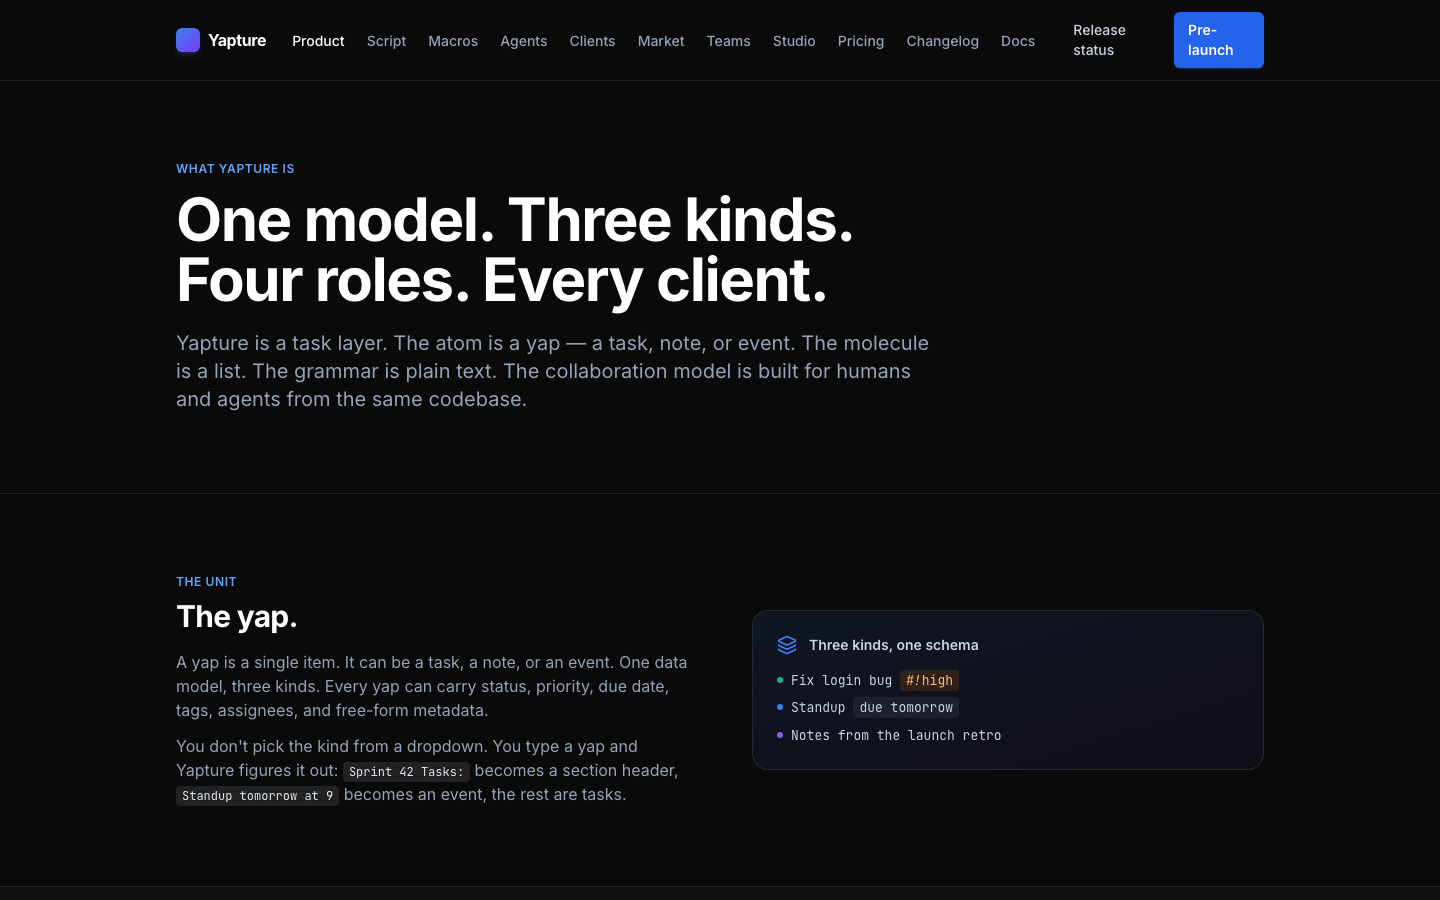Click the blue dot beside Standup
Screen dimensions: 1440x900
pyautogui.click(x=780, y=707)
